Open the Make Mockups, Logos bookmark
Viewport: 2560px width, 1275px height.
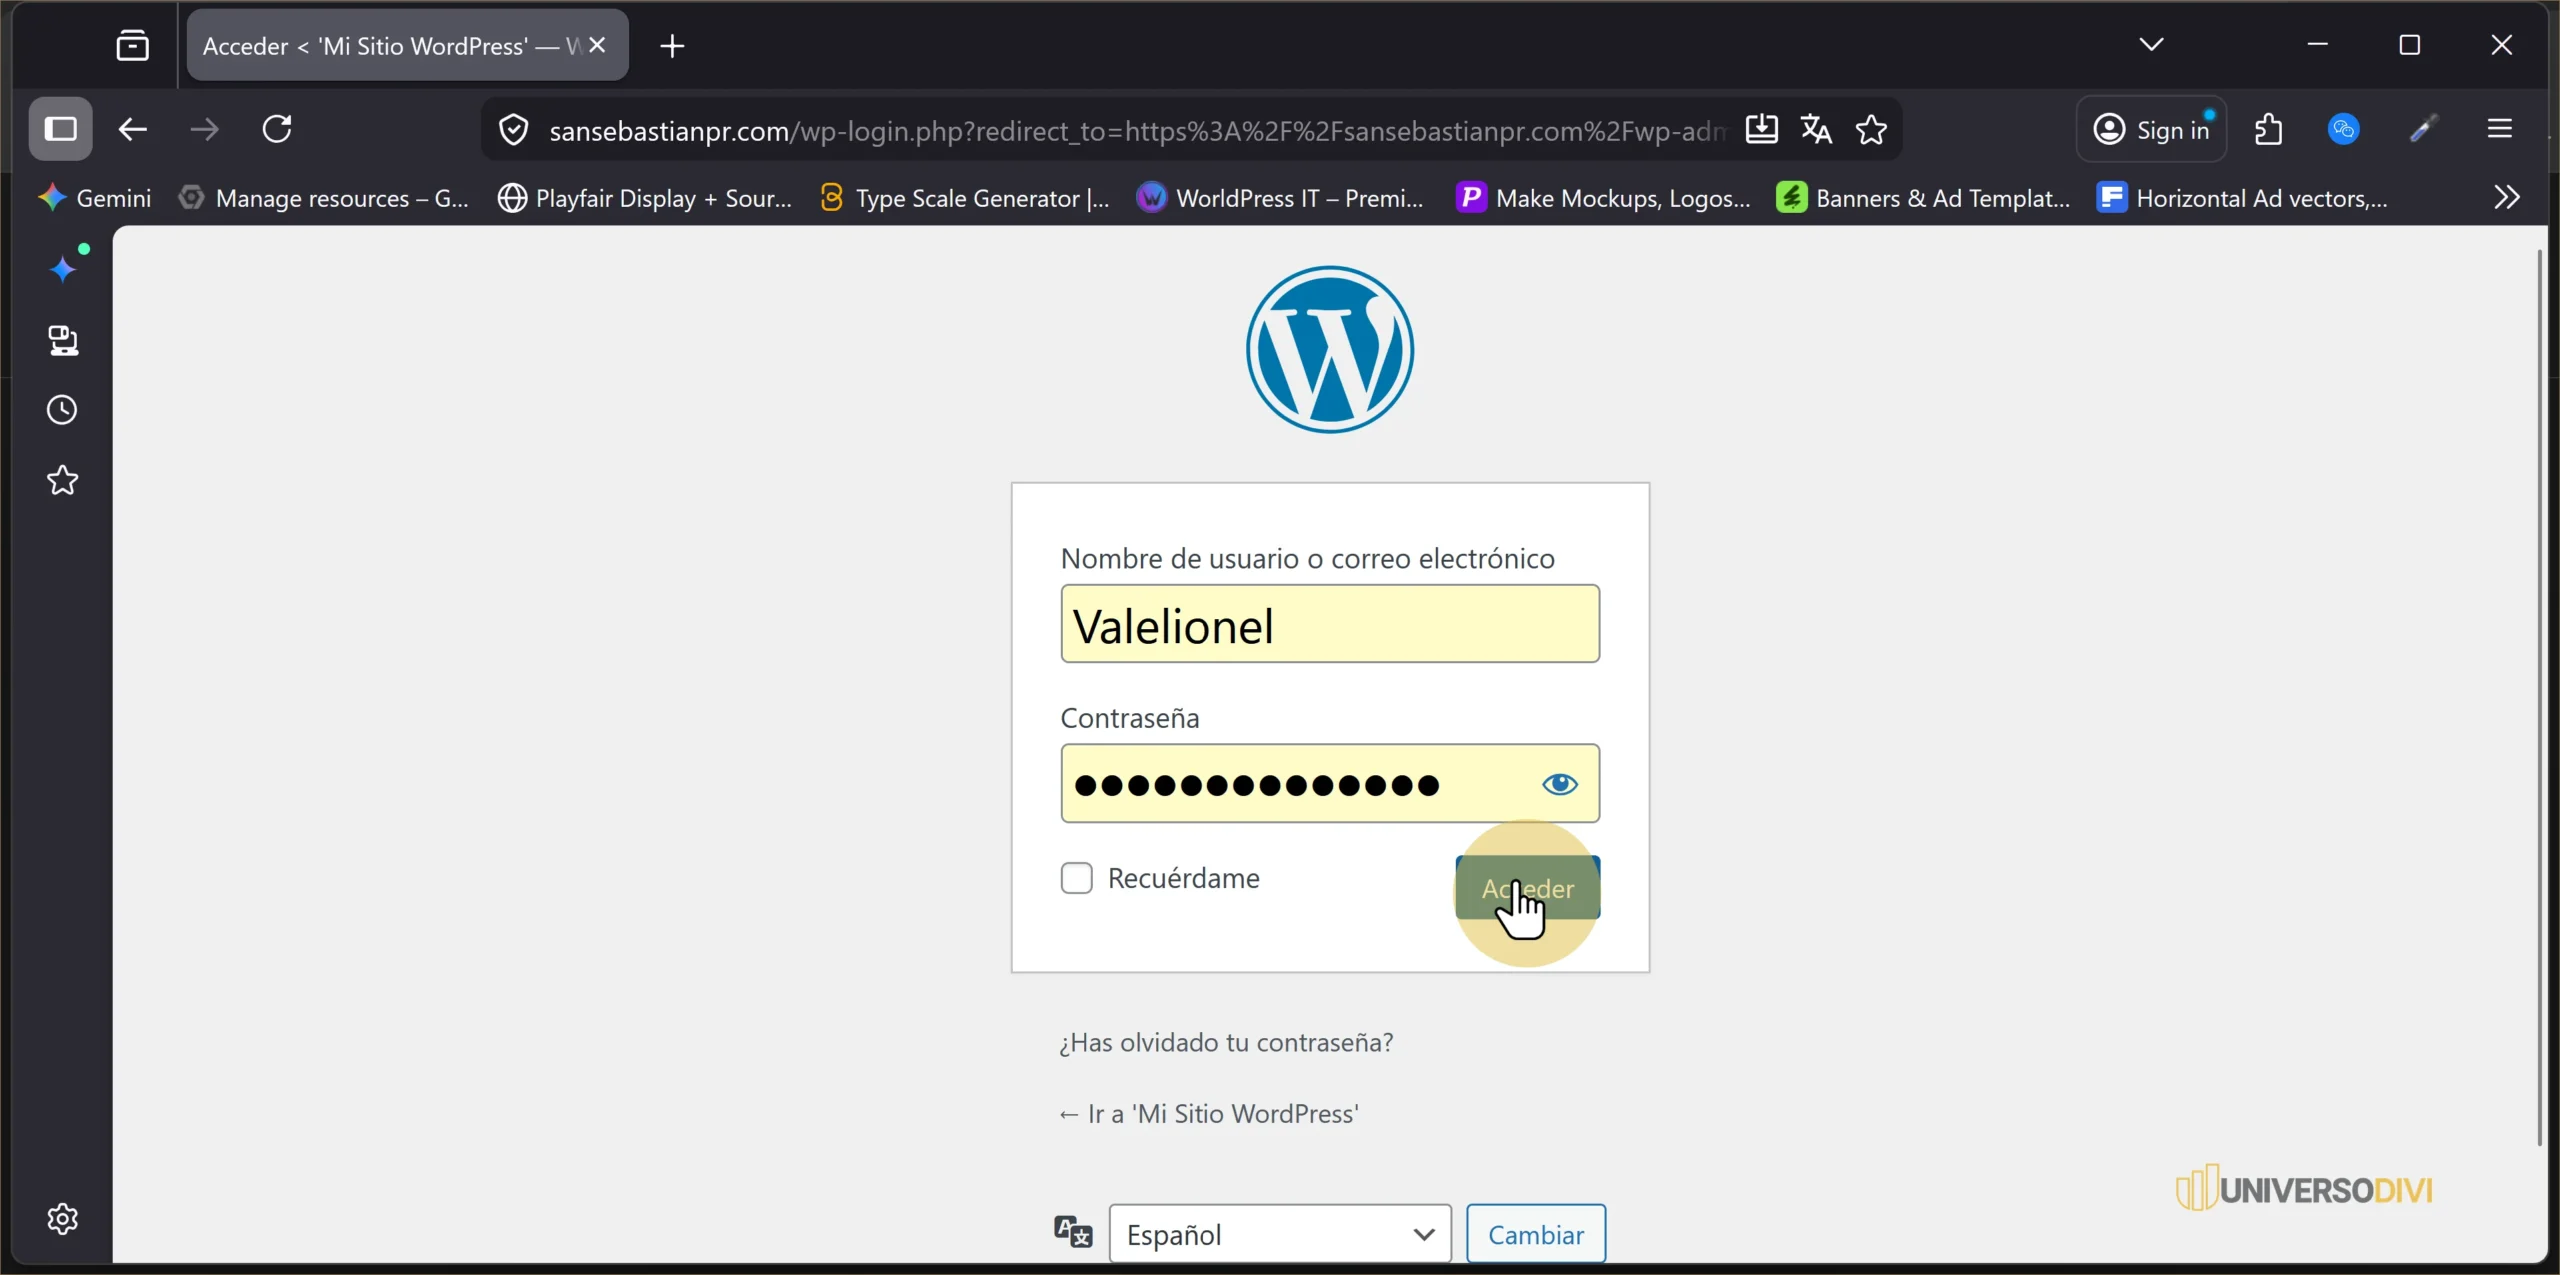click(x=1604, y=198)
